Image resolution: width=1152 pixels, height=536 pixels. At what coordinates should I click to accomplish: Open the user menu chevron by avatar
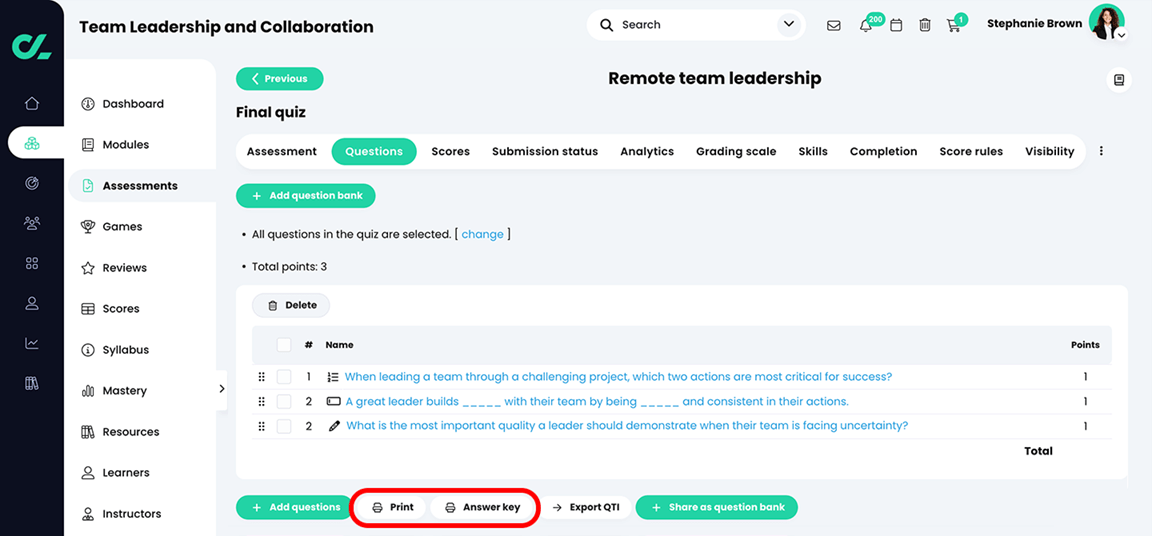[1120, 35]
